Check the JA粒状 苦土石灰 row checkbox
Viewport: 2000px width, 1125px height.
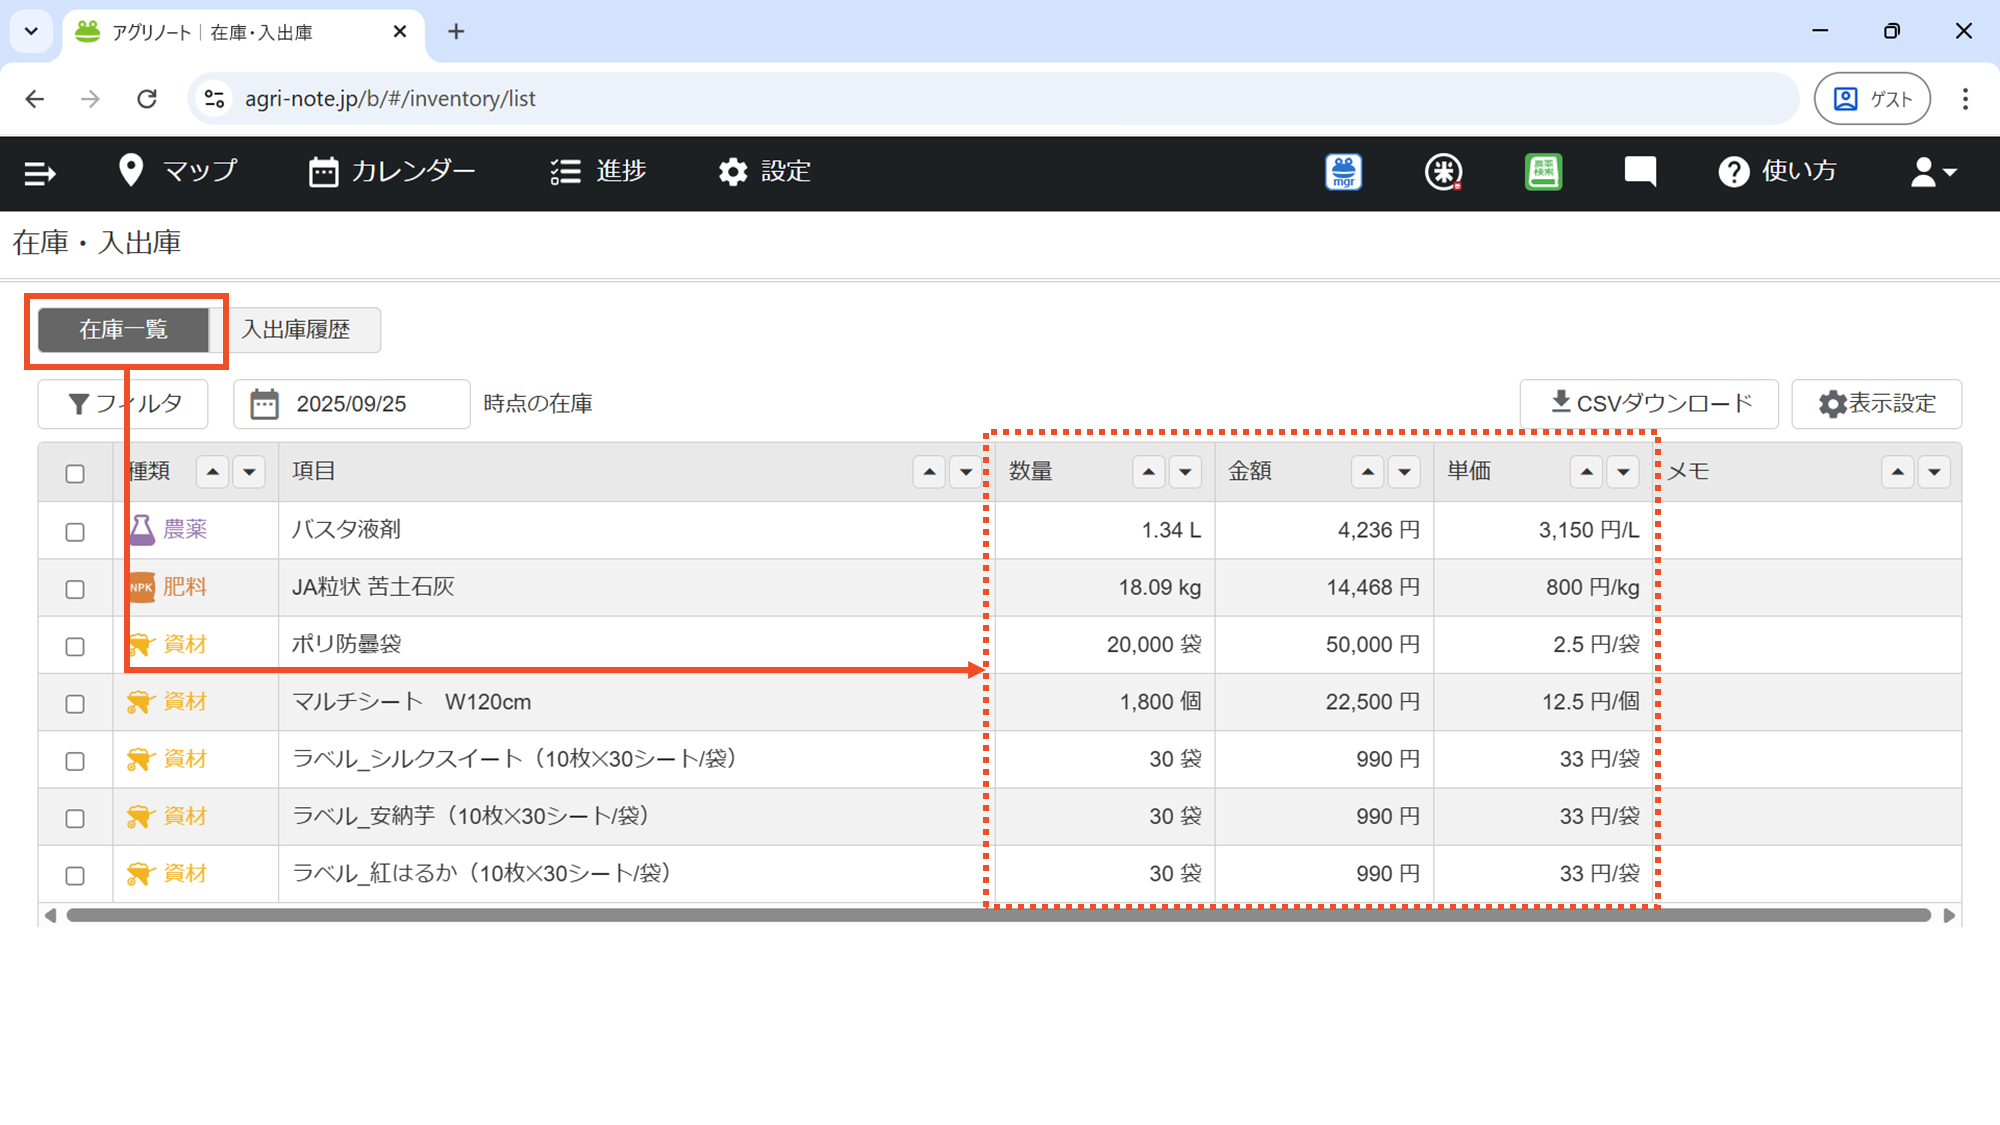[x=75, y=589]
